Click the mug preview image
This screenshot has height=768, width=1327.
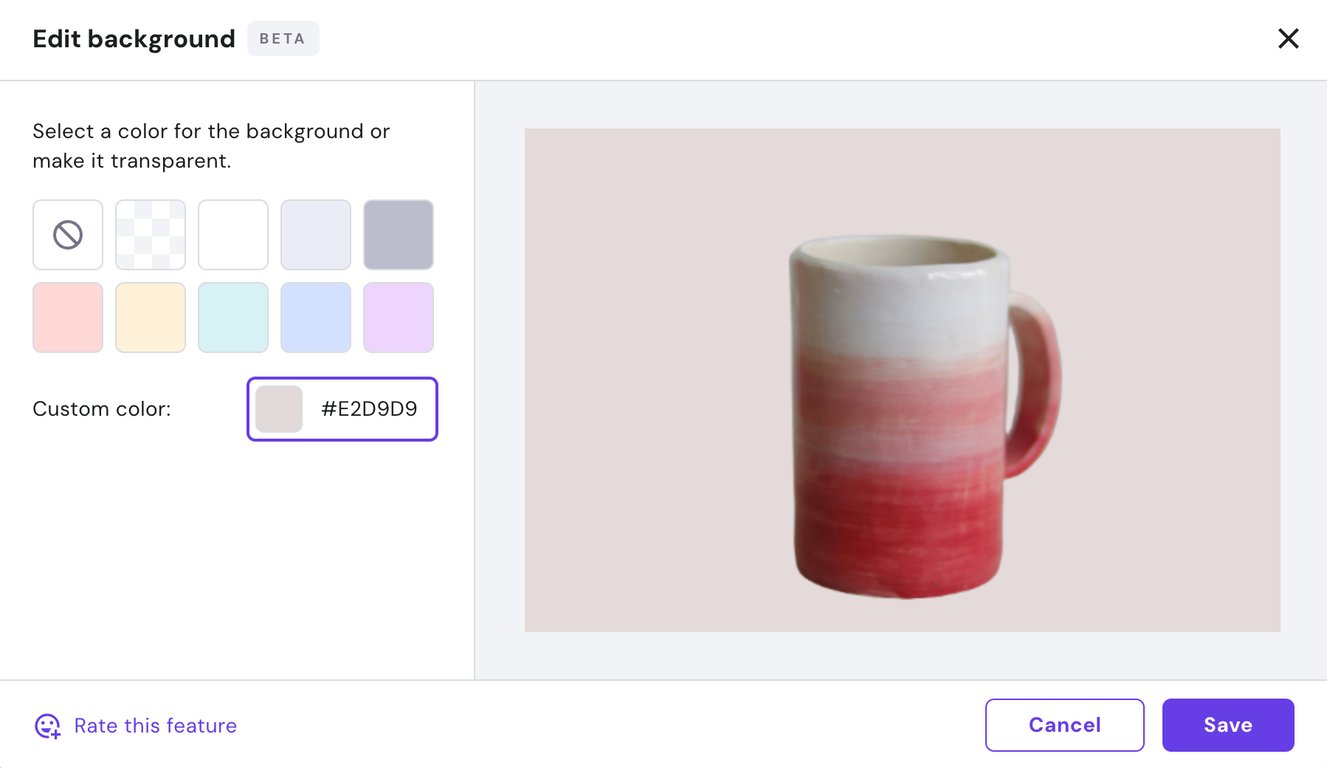point(902,380)
